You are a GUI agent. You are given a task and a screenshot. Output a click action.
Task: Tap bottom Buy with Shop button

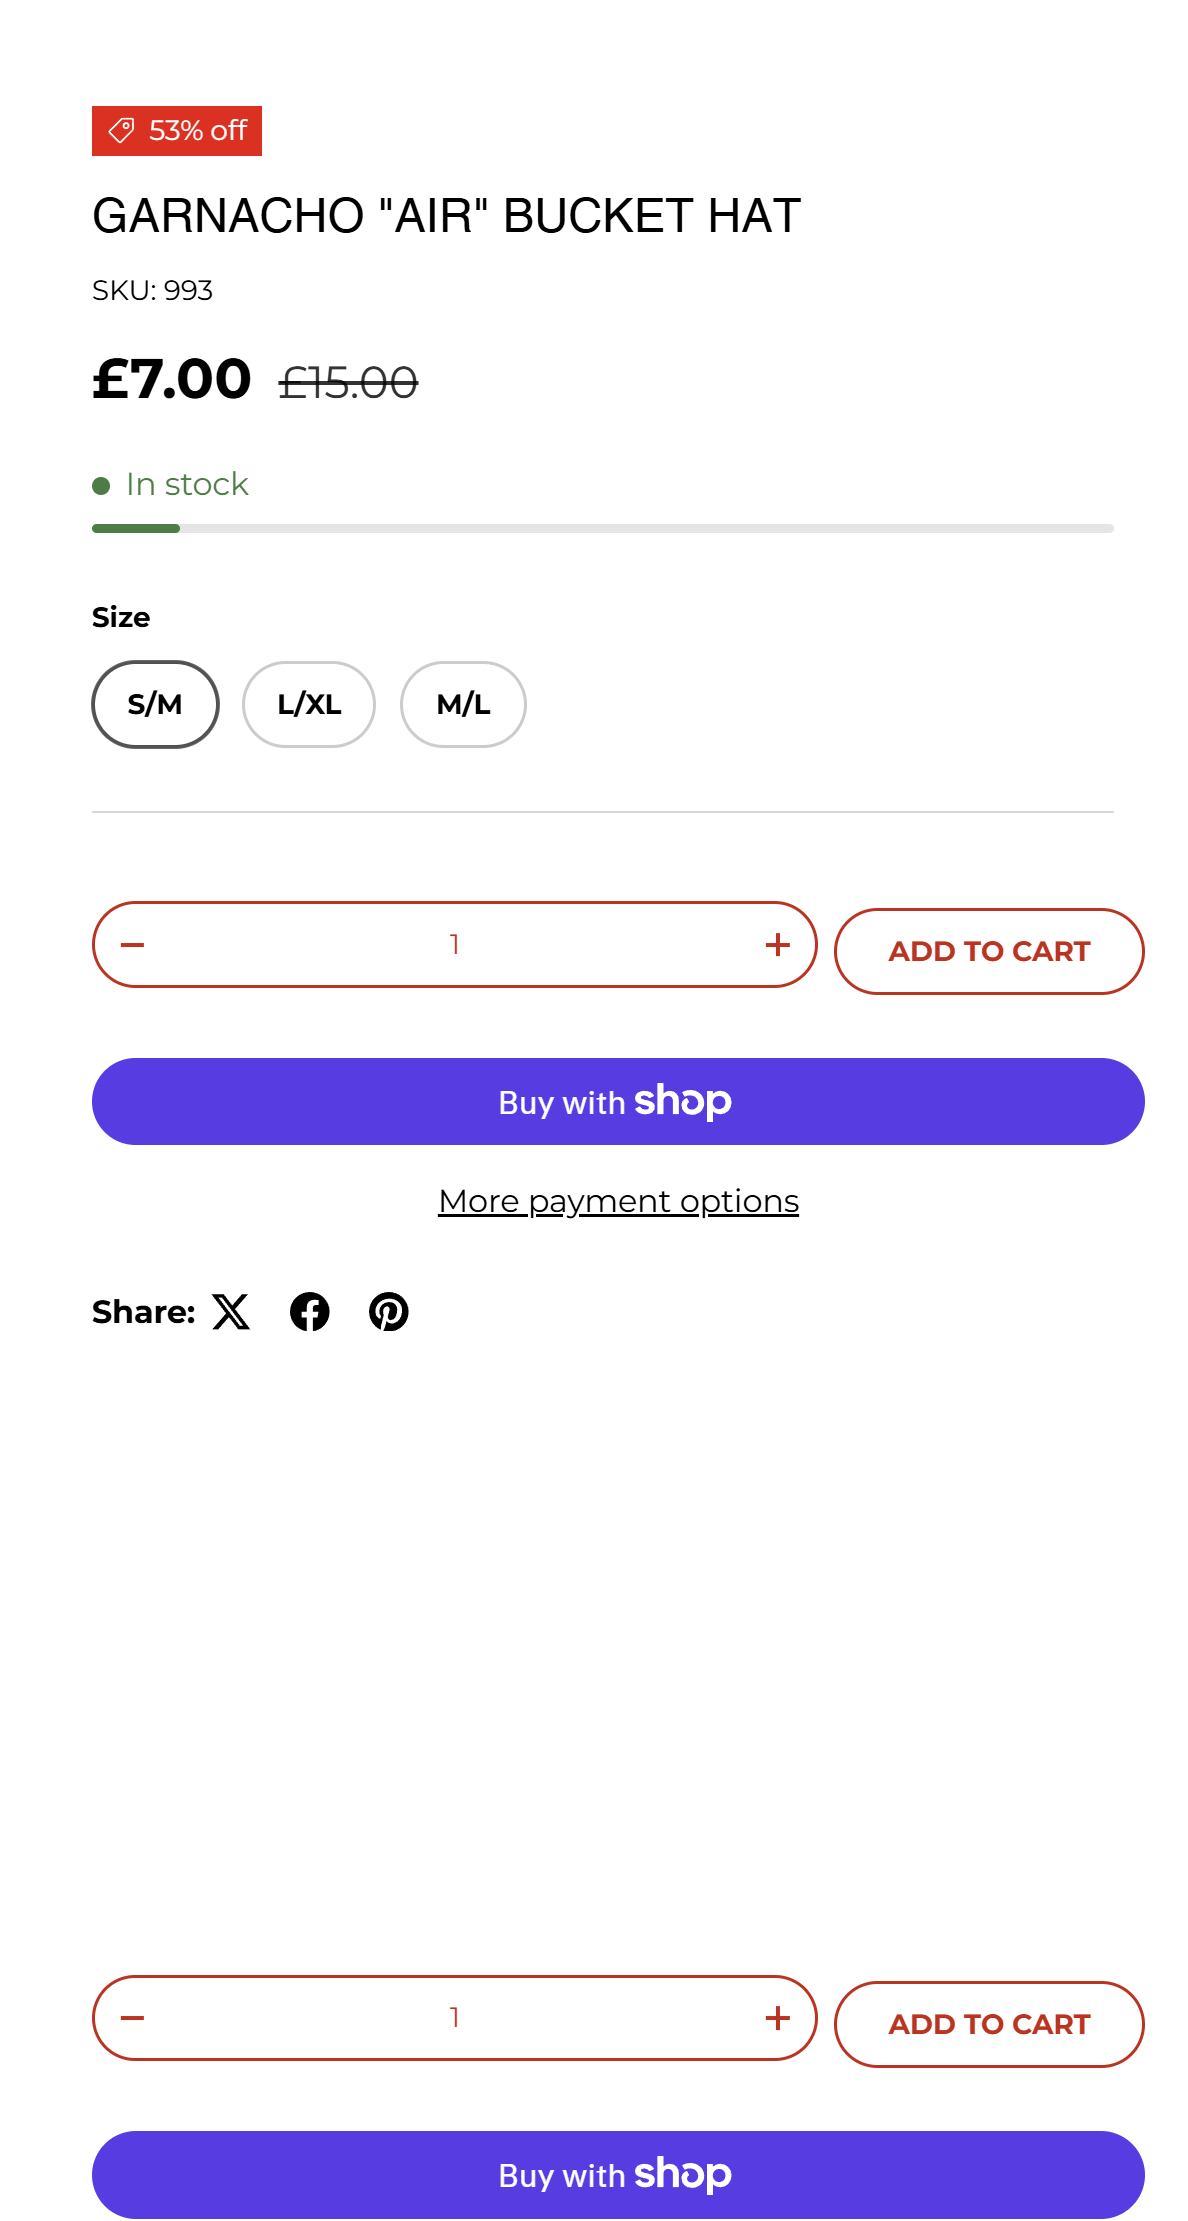tap(618, 2175)
